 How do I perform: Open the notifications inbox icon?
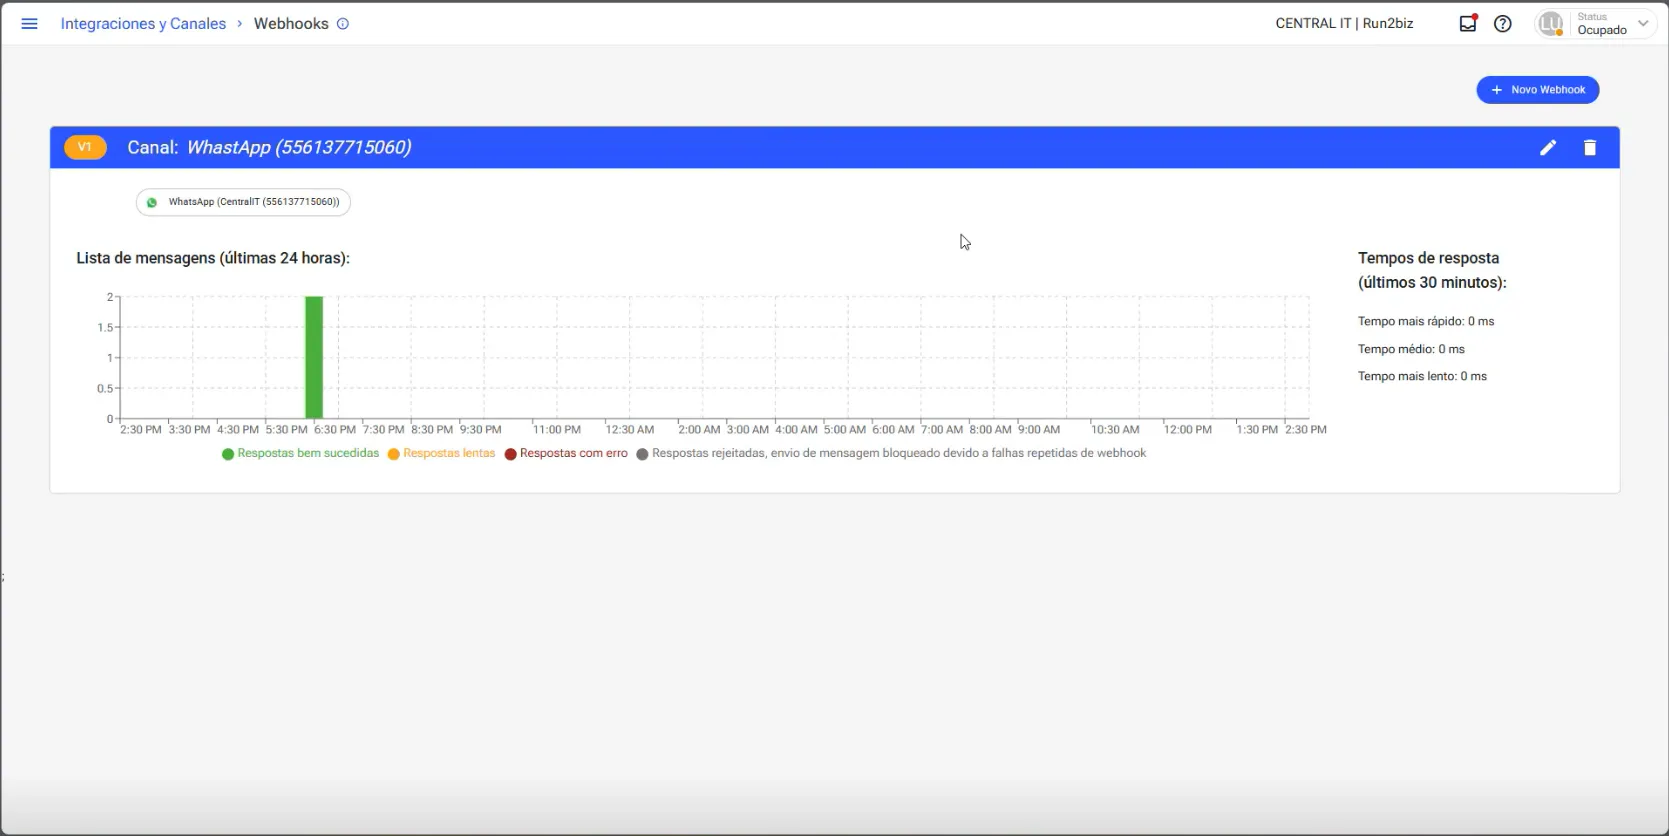[x=1468, y=24]
